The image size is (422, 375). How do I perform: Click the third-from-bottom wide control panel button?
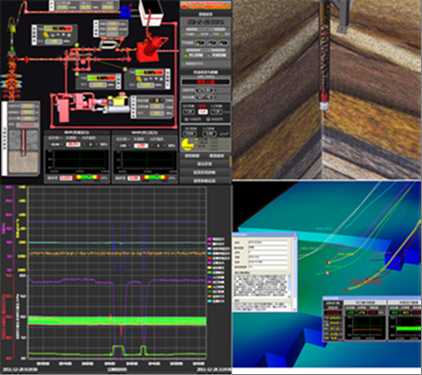point(205,164)
